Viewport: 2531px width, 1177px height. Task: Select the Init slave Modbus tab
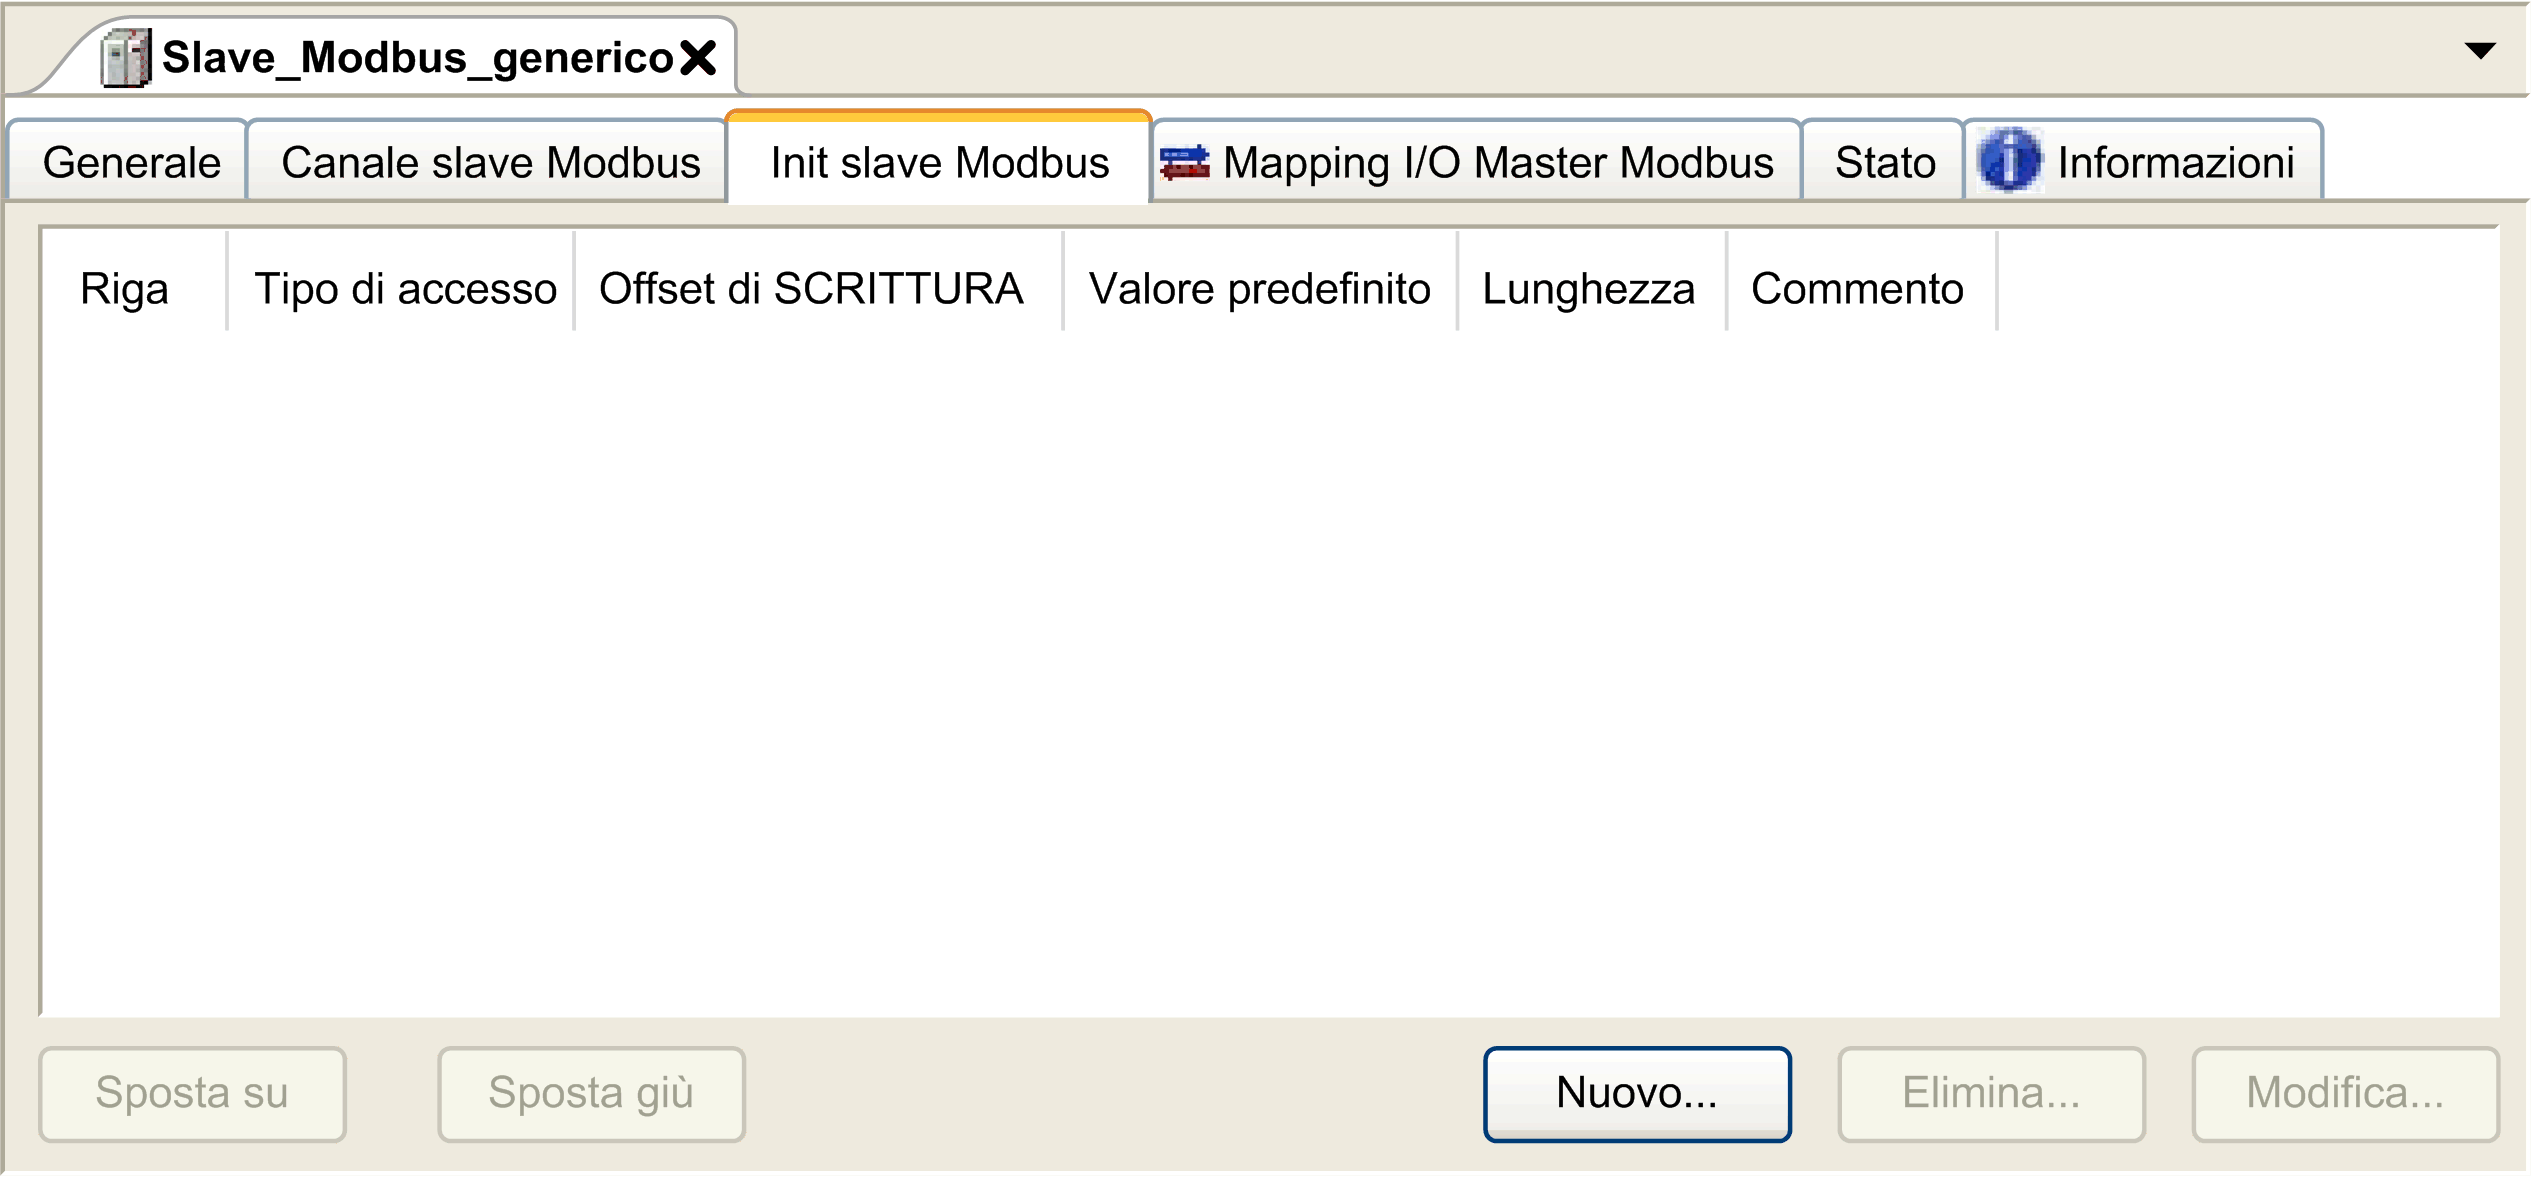[x=939, y=160]
